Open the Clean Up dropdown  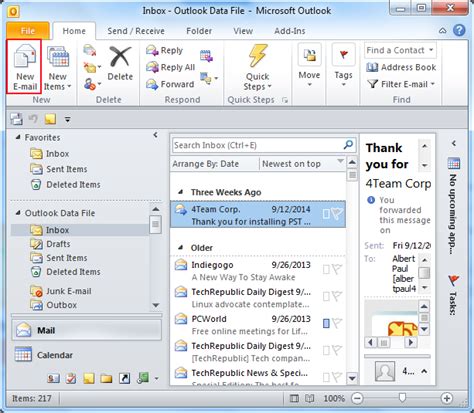click(x=92, y=68)
